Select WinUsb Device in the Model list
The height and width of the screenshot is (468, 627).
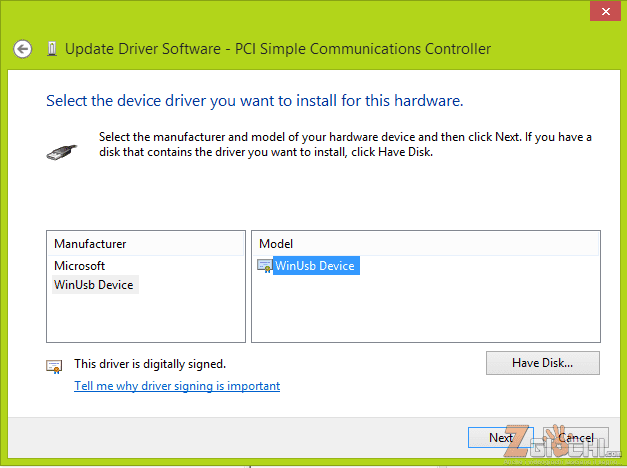316,266
